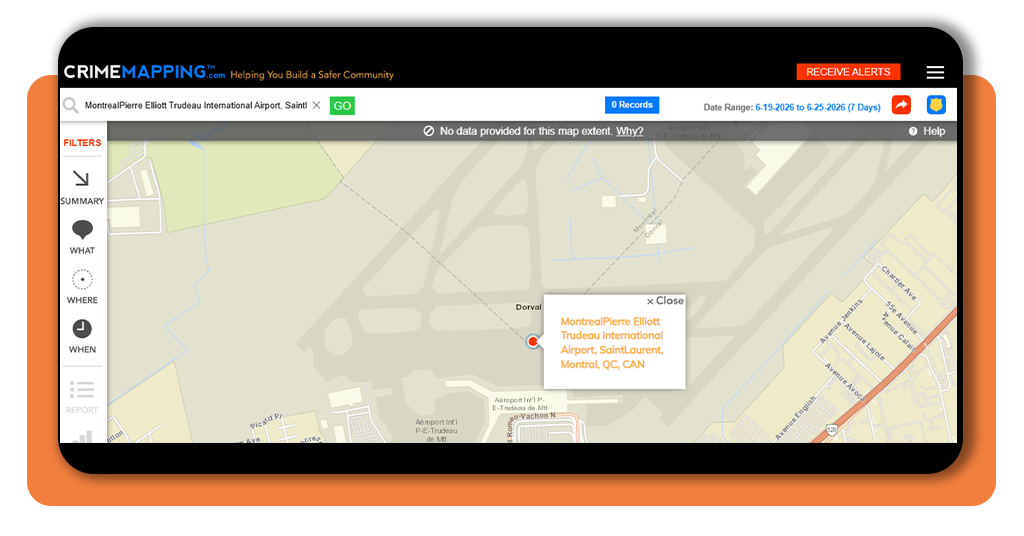Open the Summary filter
This screenshot has height=536, width=1024.
[82, 187]
